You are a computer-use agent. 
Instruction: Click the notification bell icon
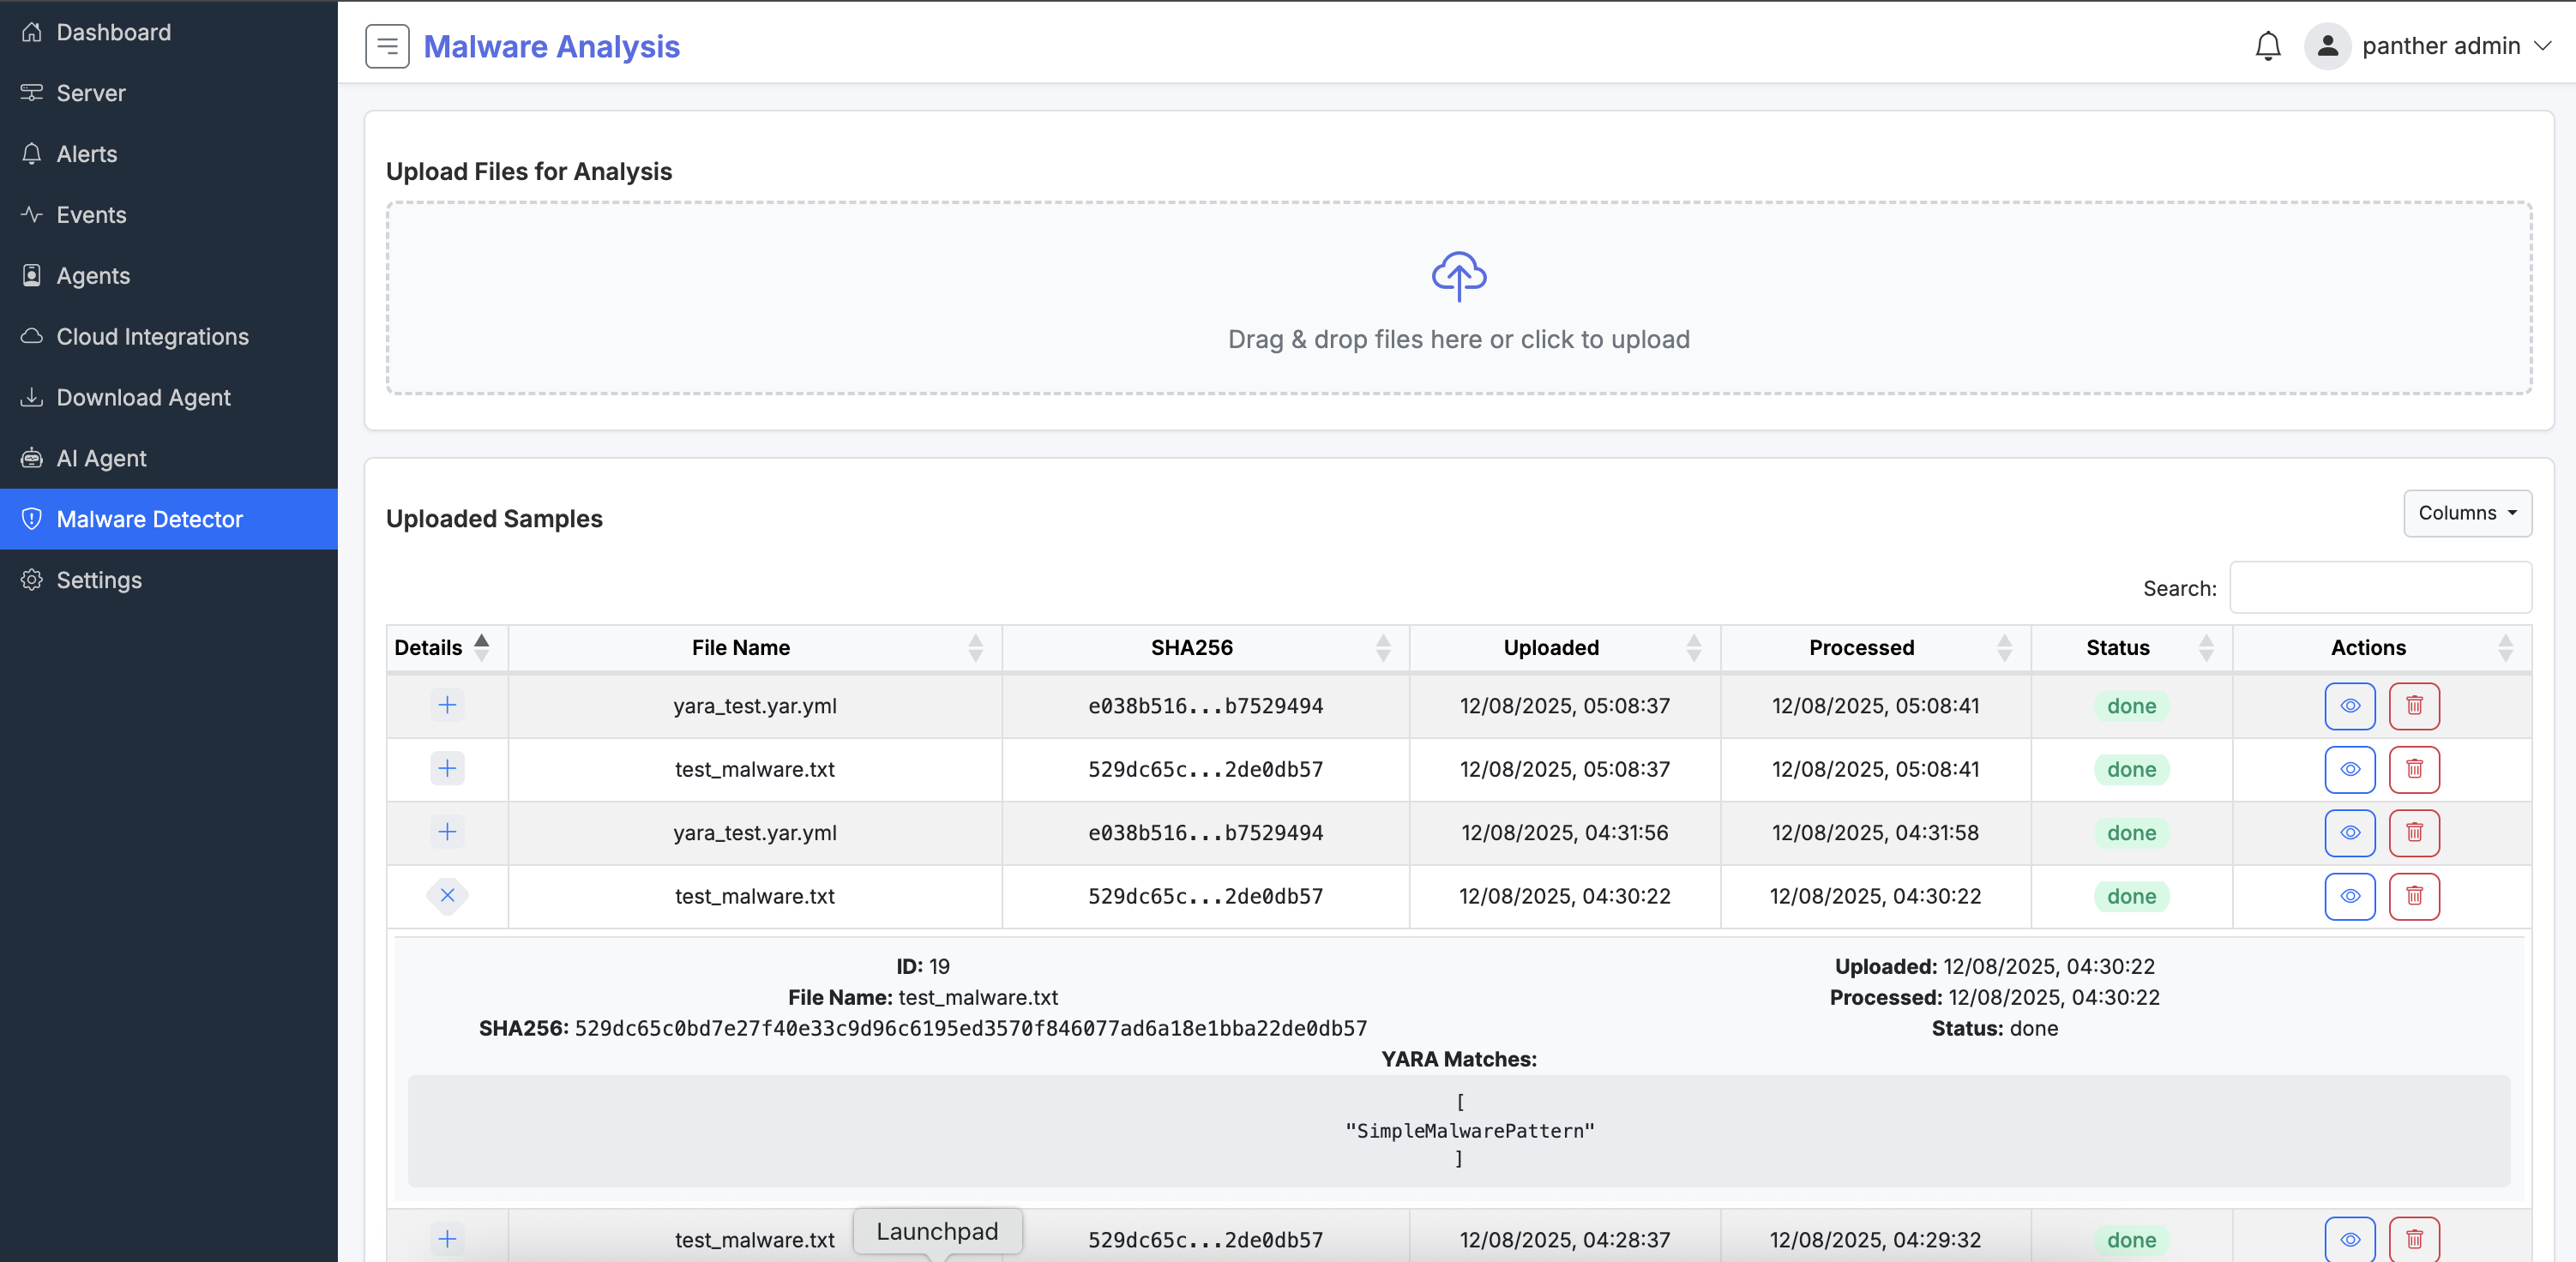click(2267, 46)
